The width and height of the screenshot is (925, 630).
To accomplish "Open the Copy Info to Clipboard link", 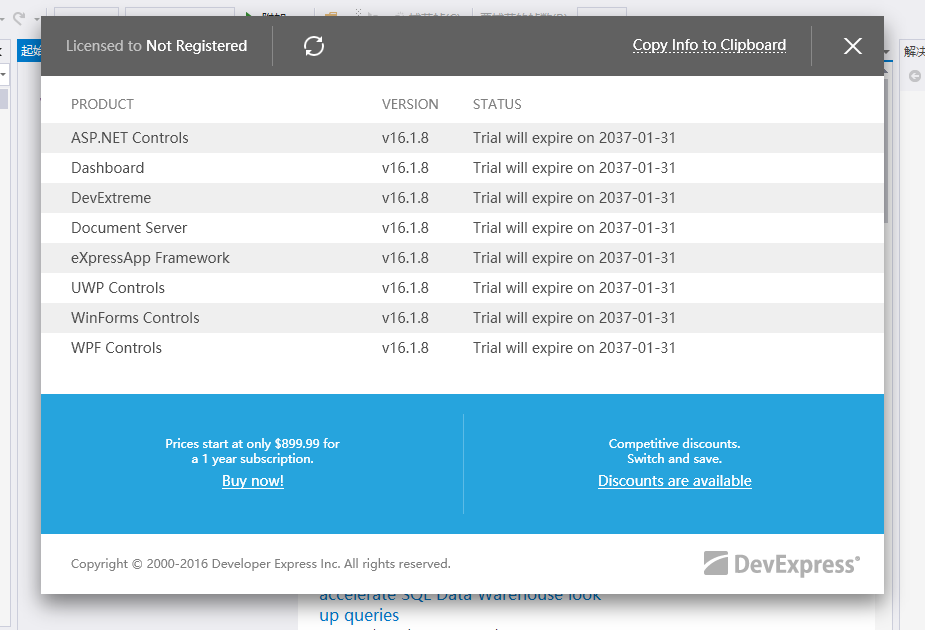I will (709, 45).
